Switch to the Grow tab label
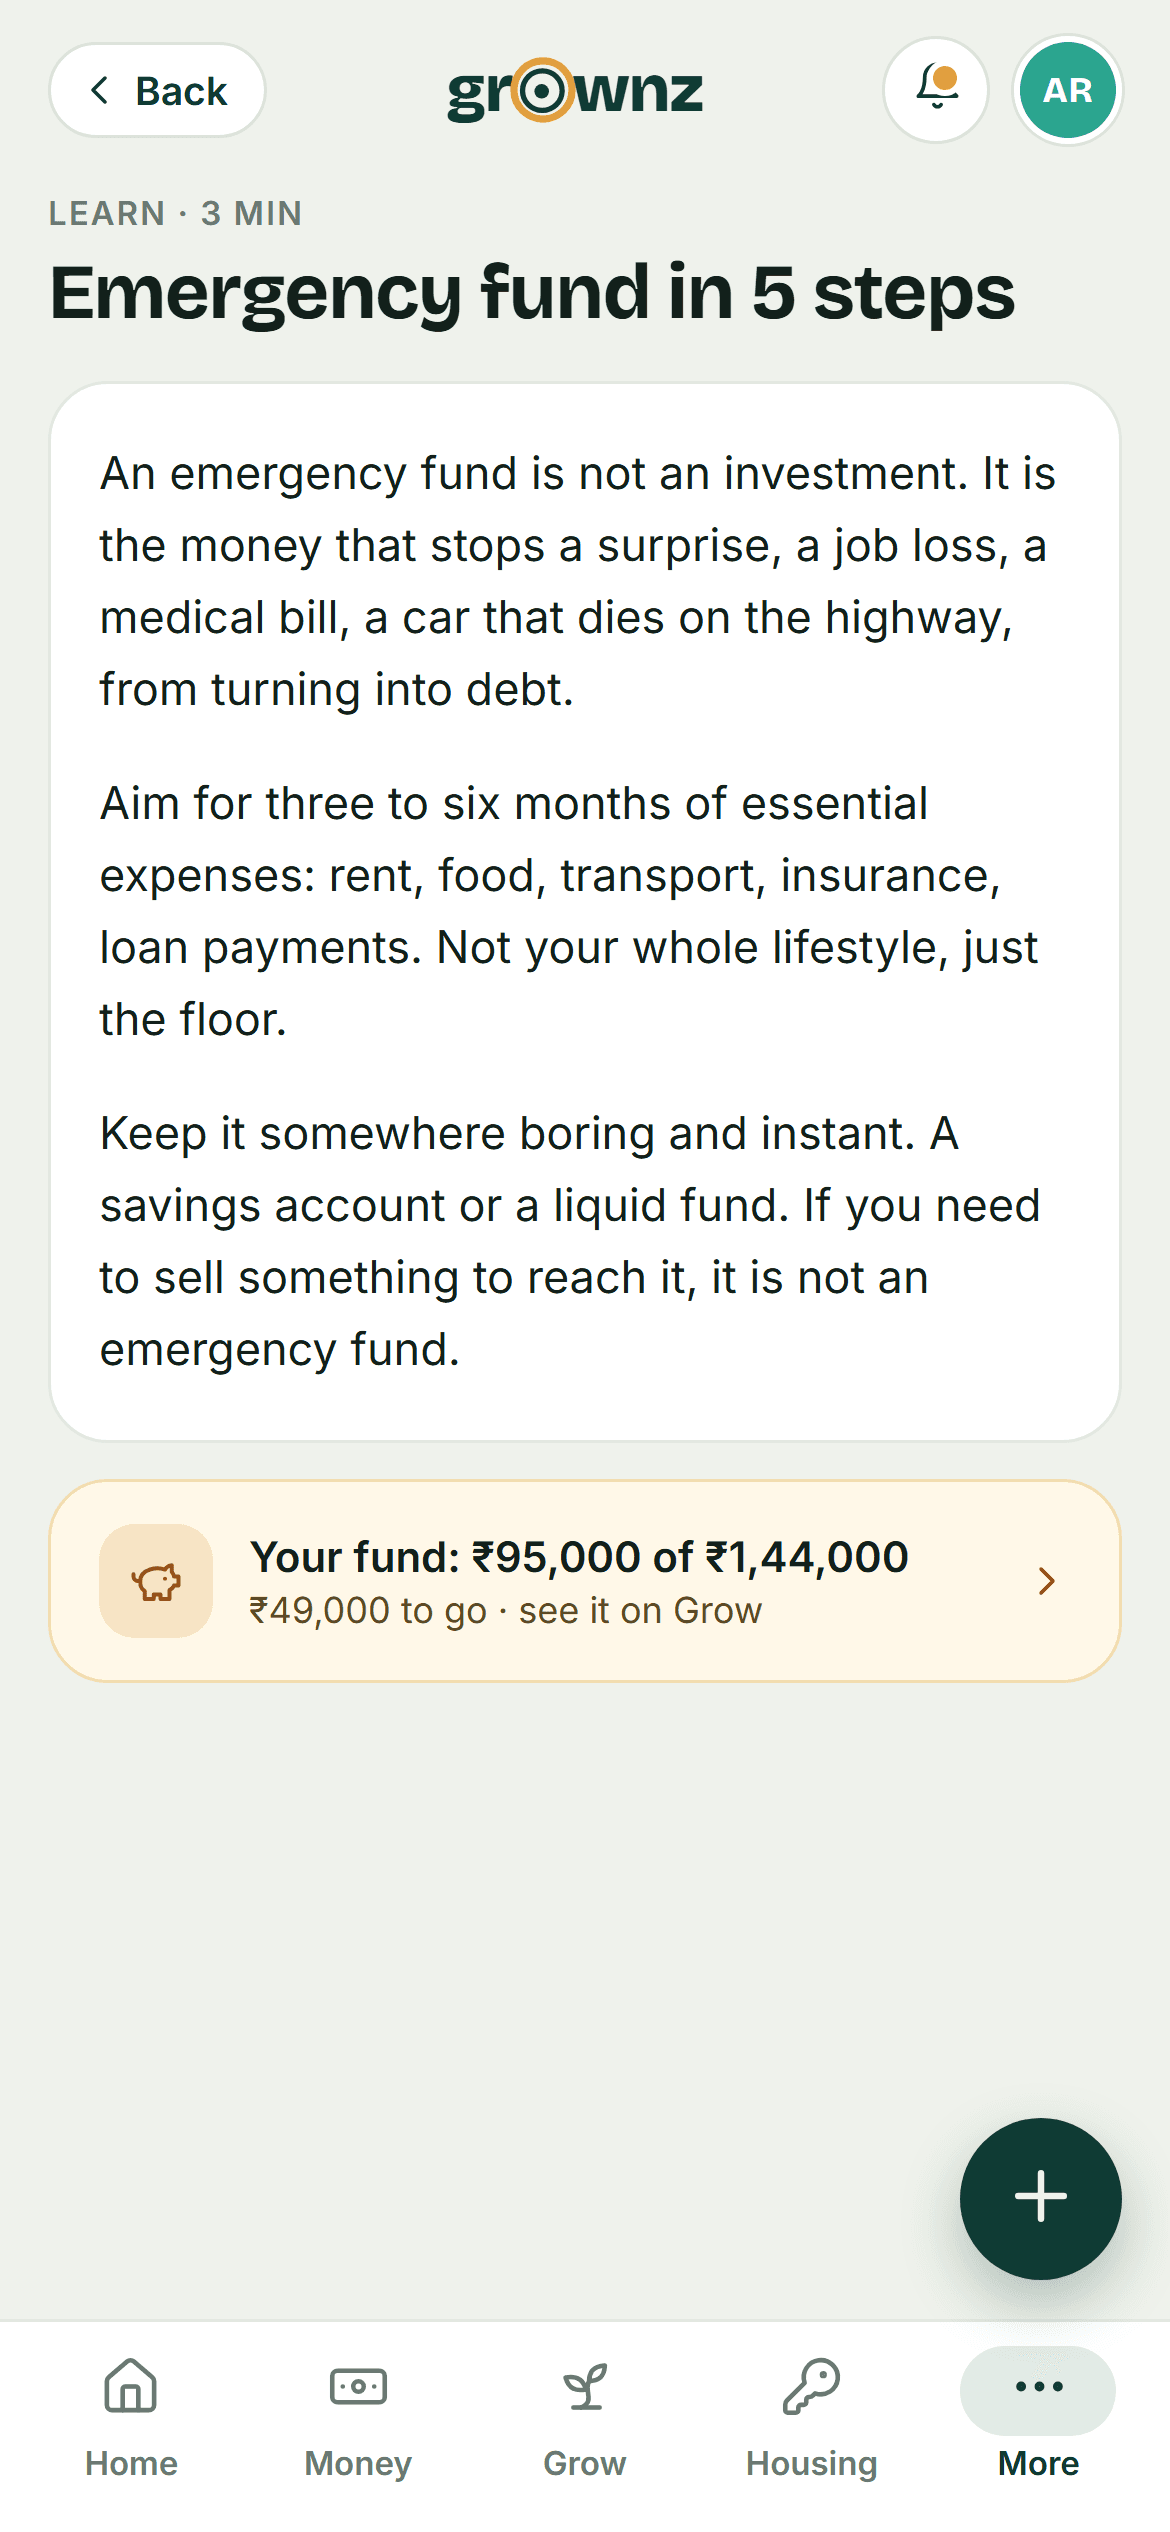This screenshot has width=1170, height=2532. coord(585,2463)
